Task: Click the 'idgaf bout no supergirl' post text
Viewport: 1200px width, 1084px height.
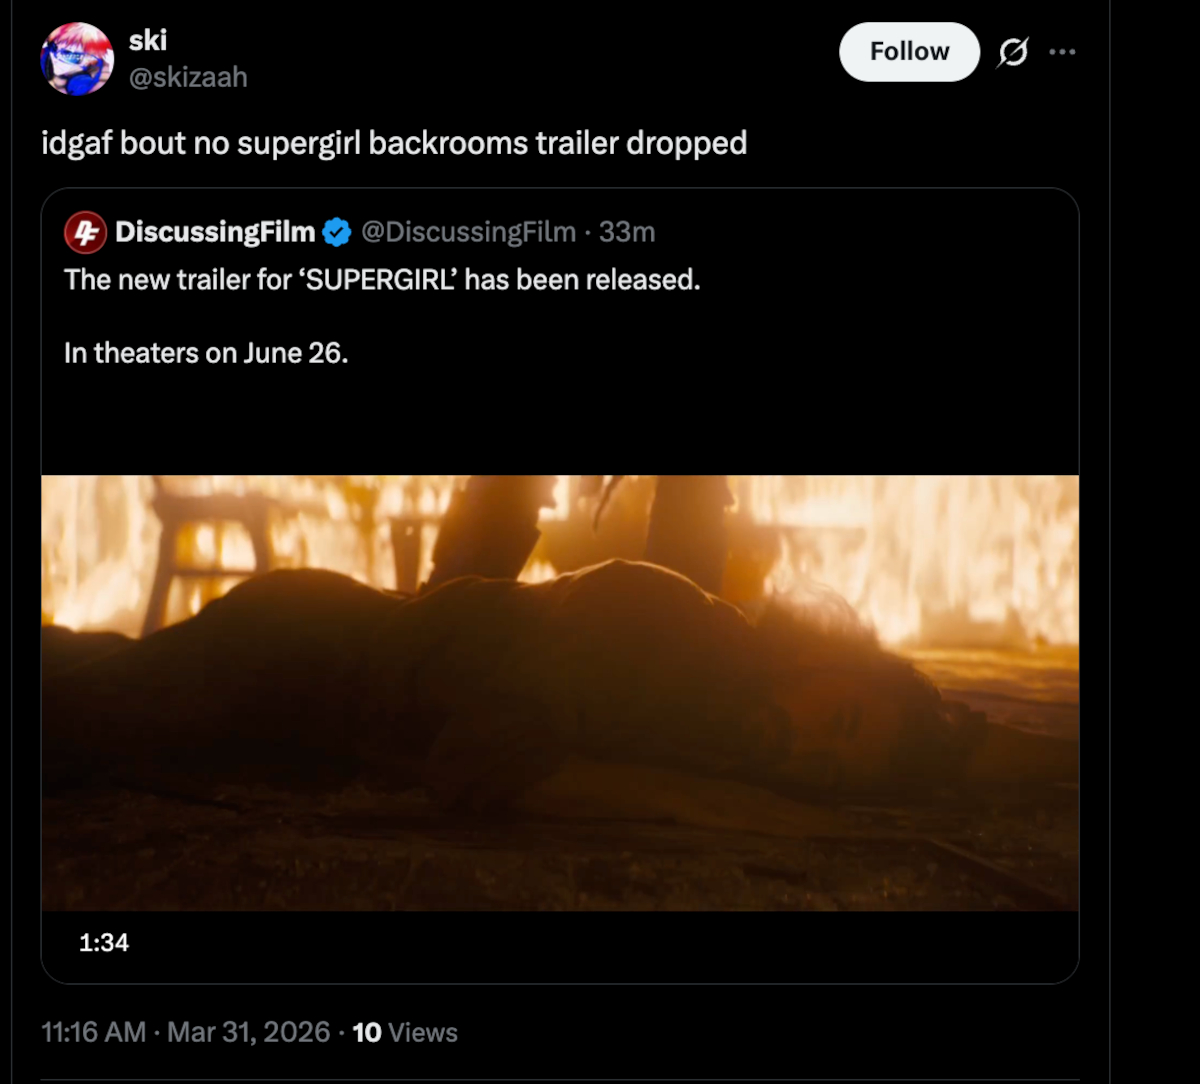Action: [394, 143]
